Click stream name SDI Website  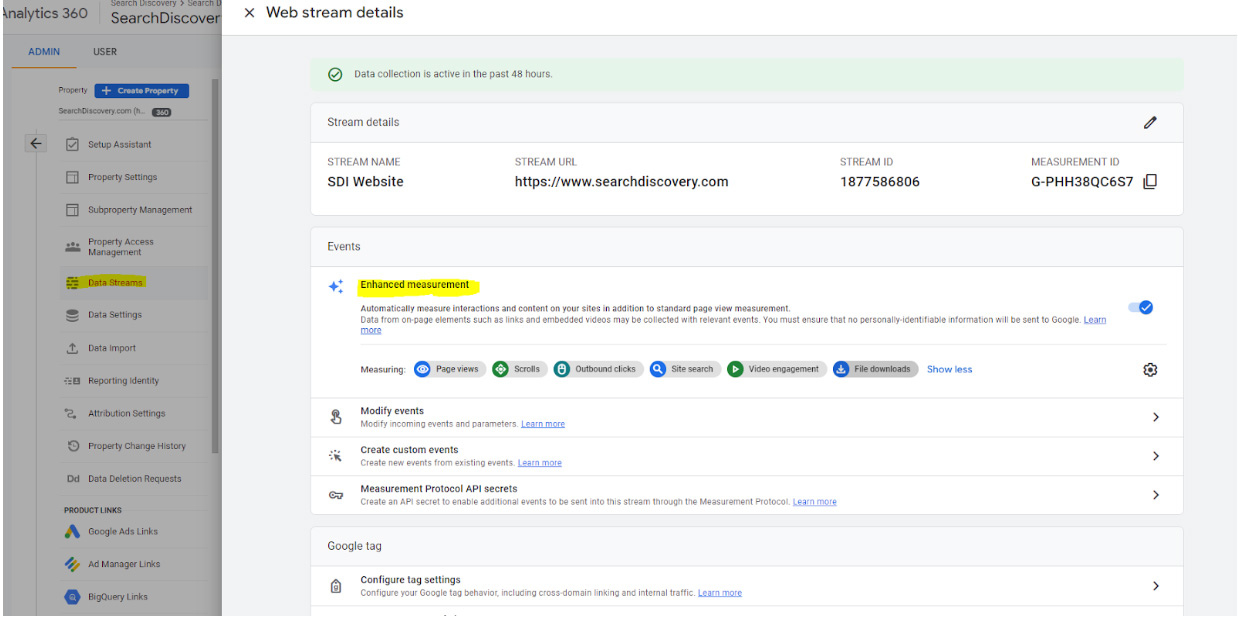(365, 182)
